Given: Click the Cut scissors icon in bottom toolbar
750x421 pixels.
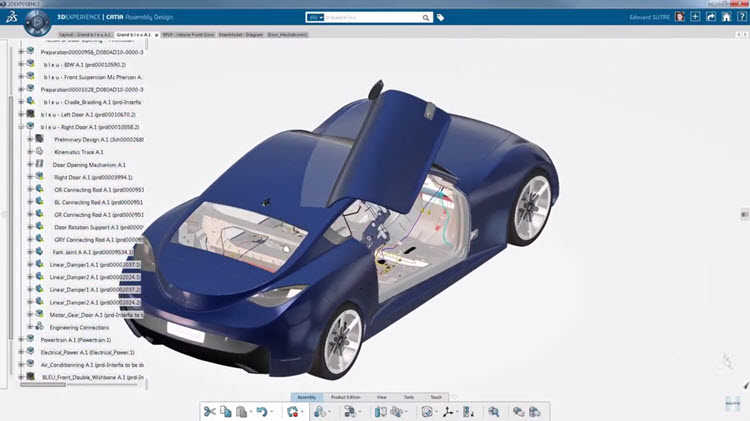Looking at the screenshot, I should point(209,411).
